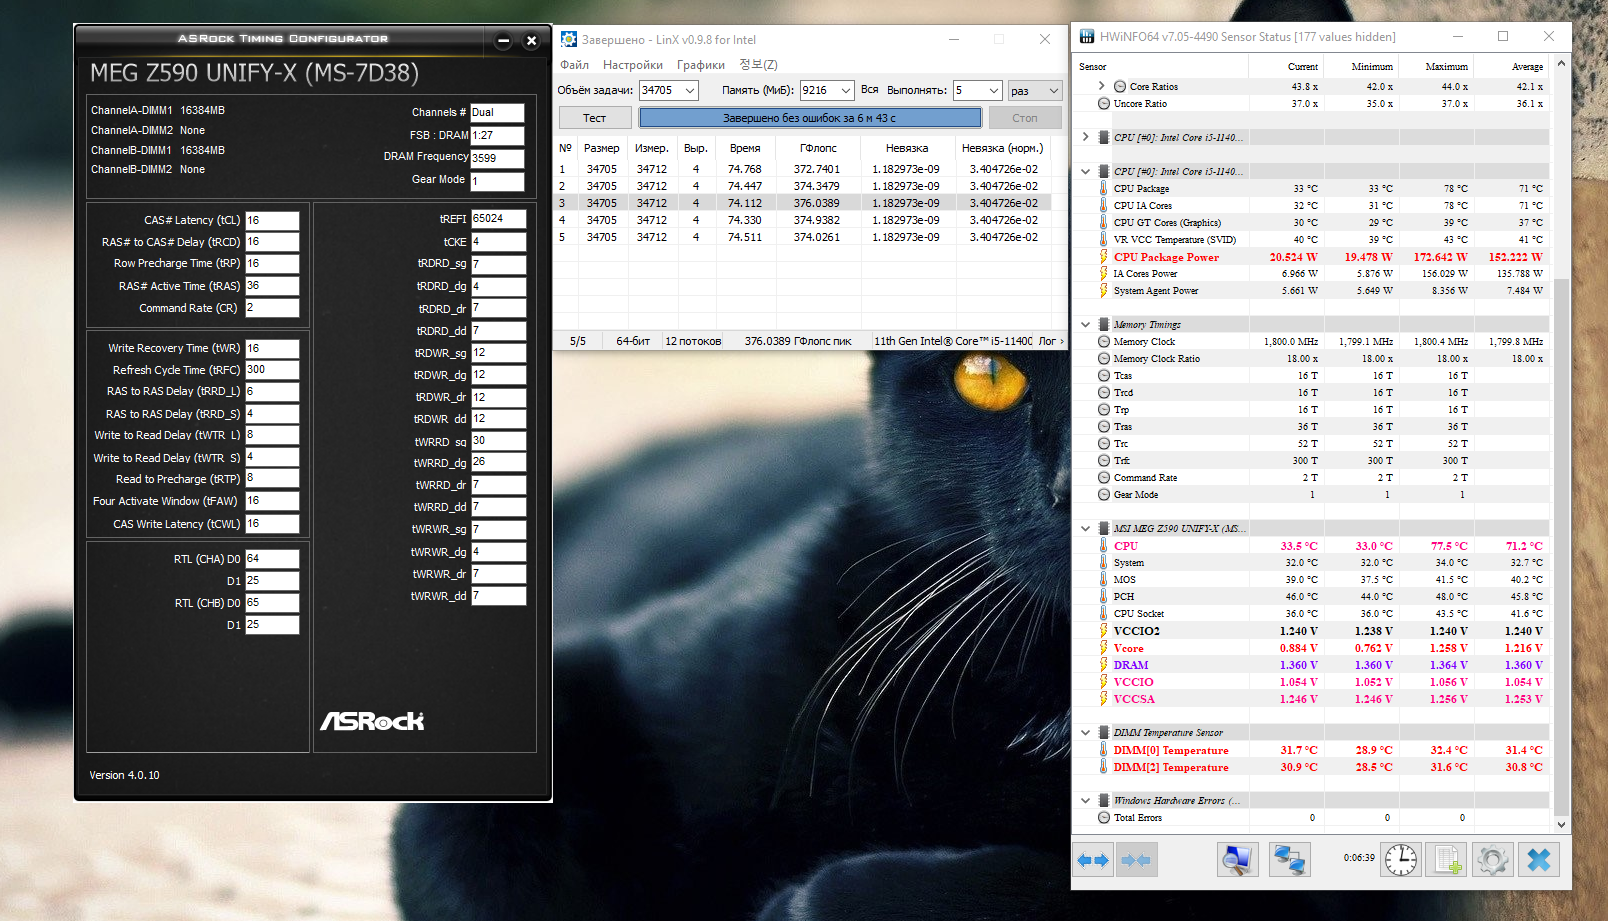1608x921 pixels.
Task: Start logging with the sheet-plus icon in HWiNFO
Action: (1445, 860)
